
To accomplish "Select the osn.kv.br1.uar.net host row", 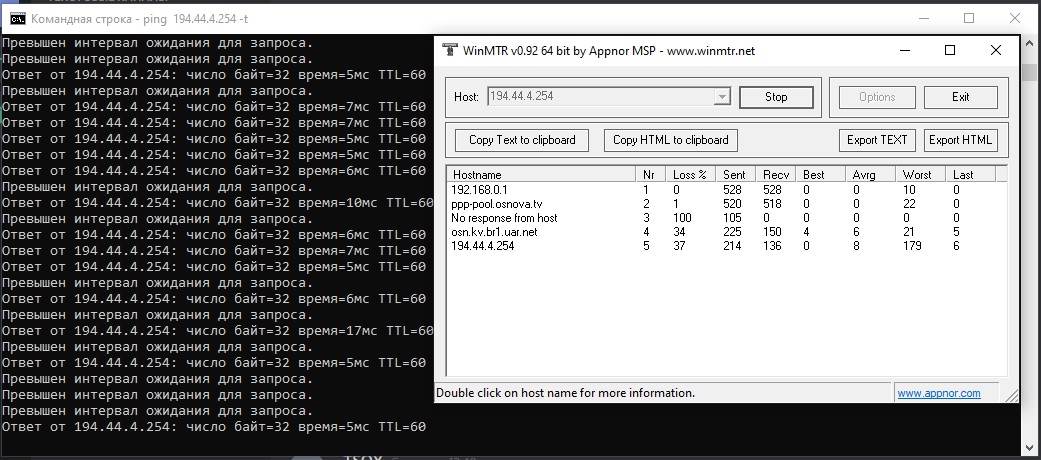I will [x=494, y=232].
